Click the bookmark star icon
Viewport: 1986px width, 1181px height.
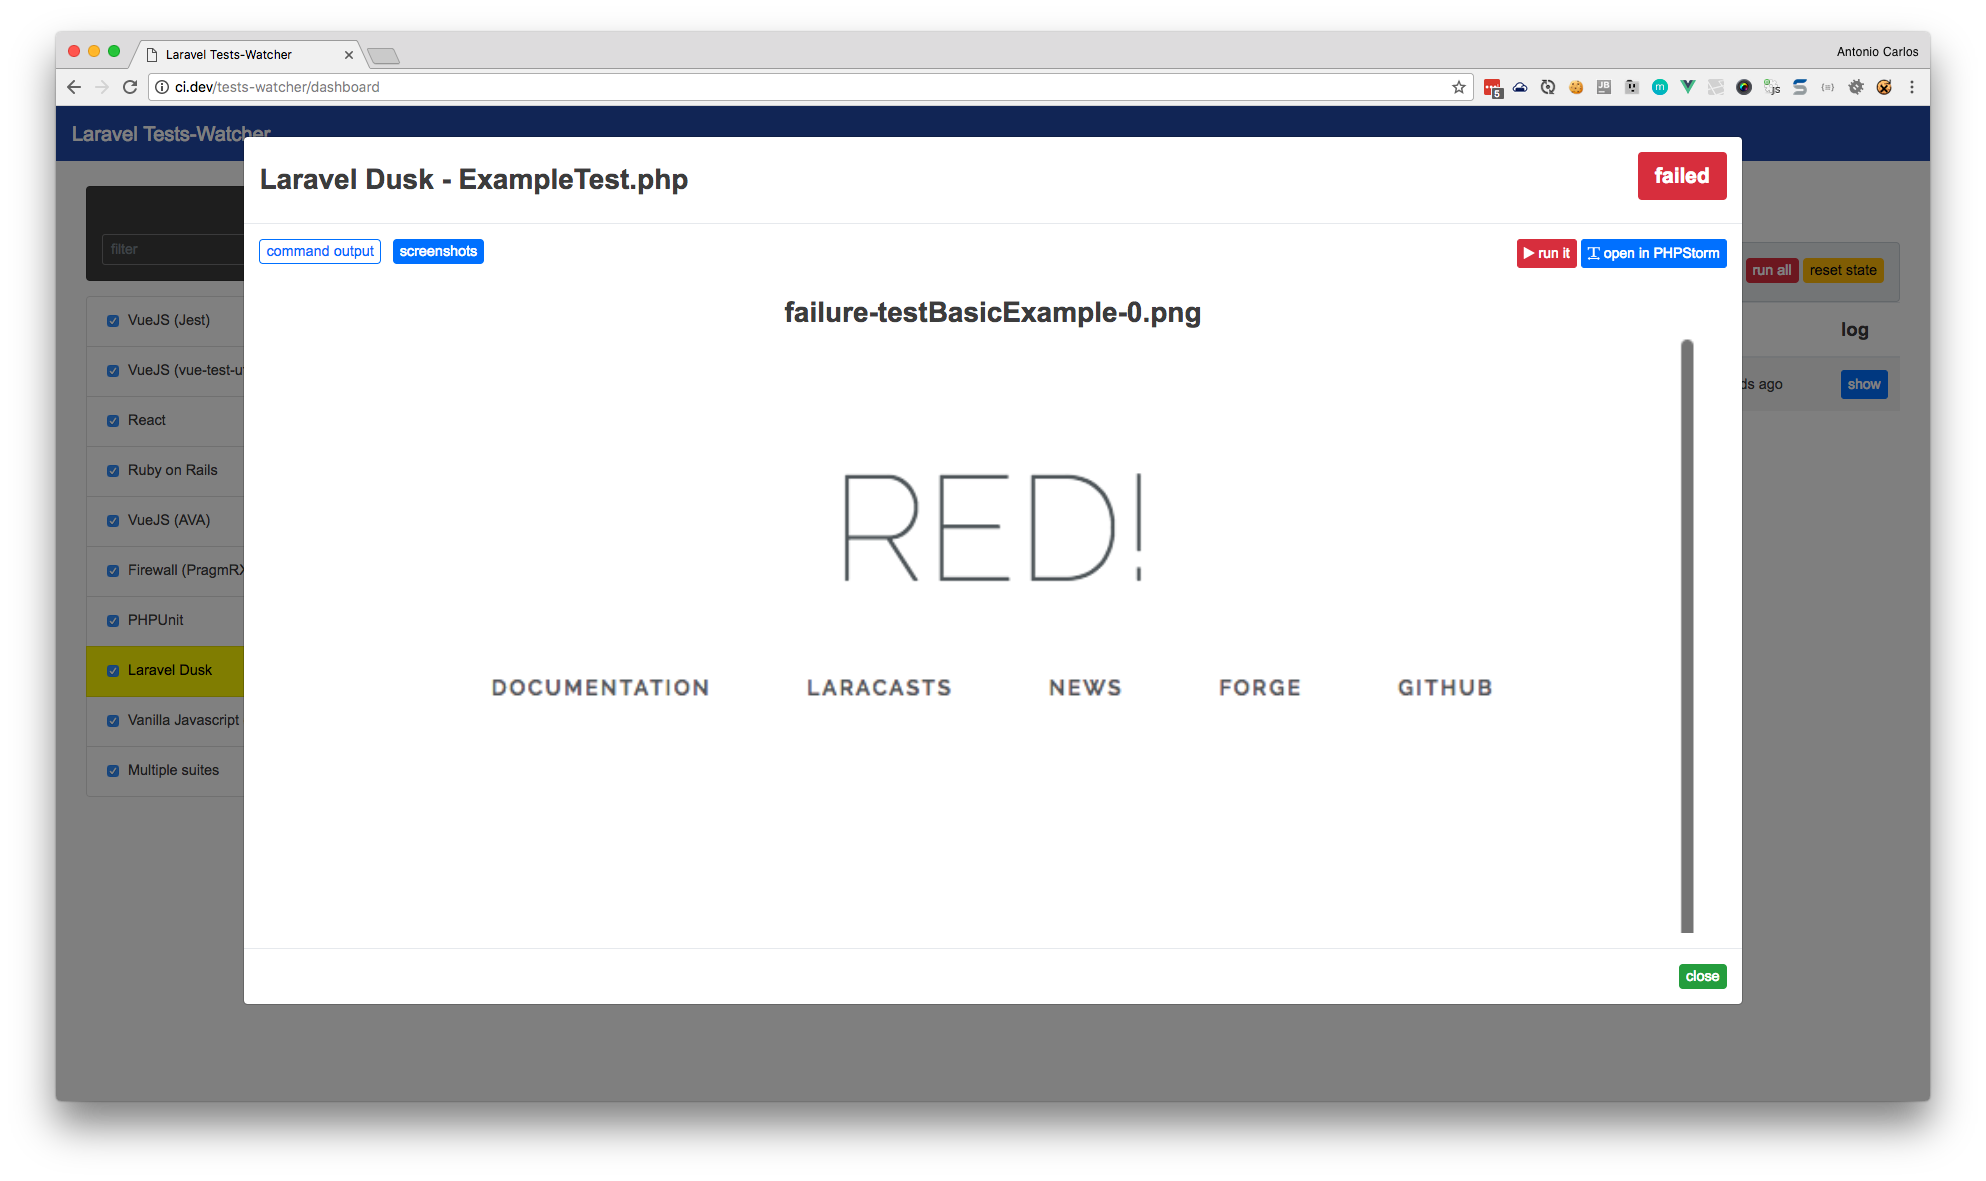tap(1459, 87)
